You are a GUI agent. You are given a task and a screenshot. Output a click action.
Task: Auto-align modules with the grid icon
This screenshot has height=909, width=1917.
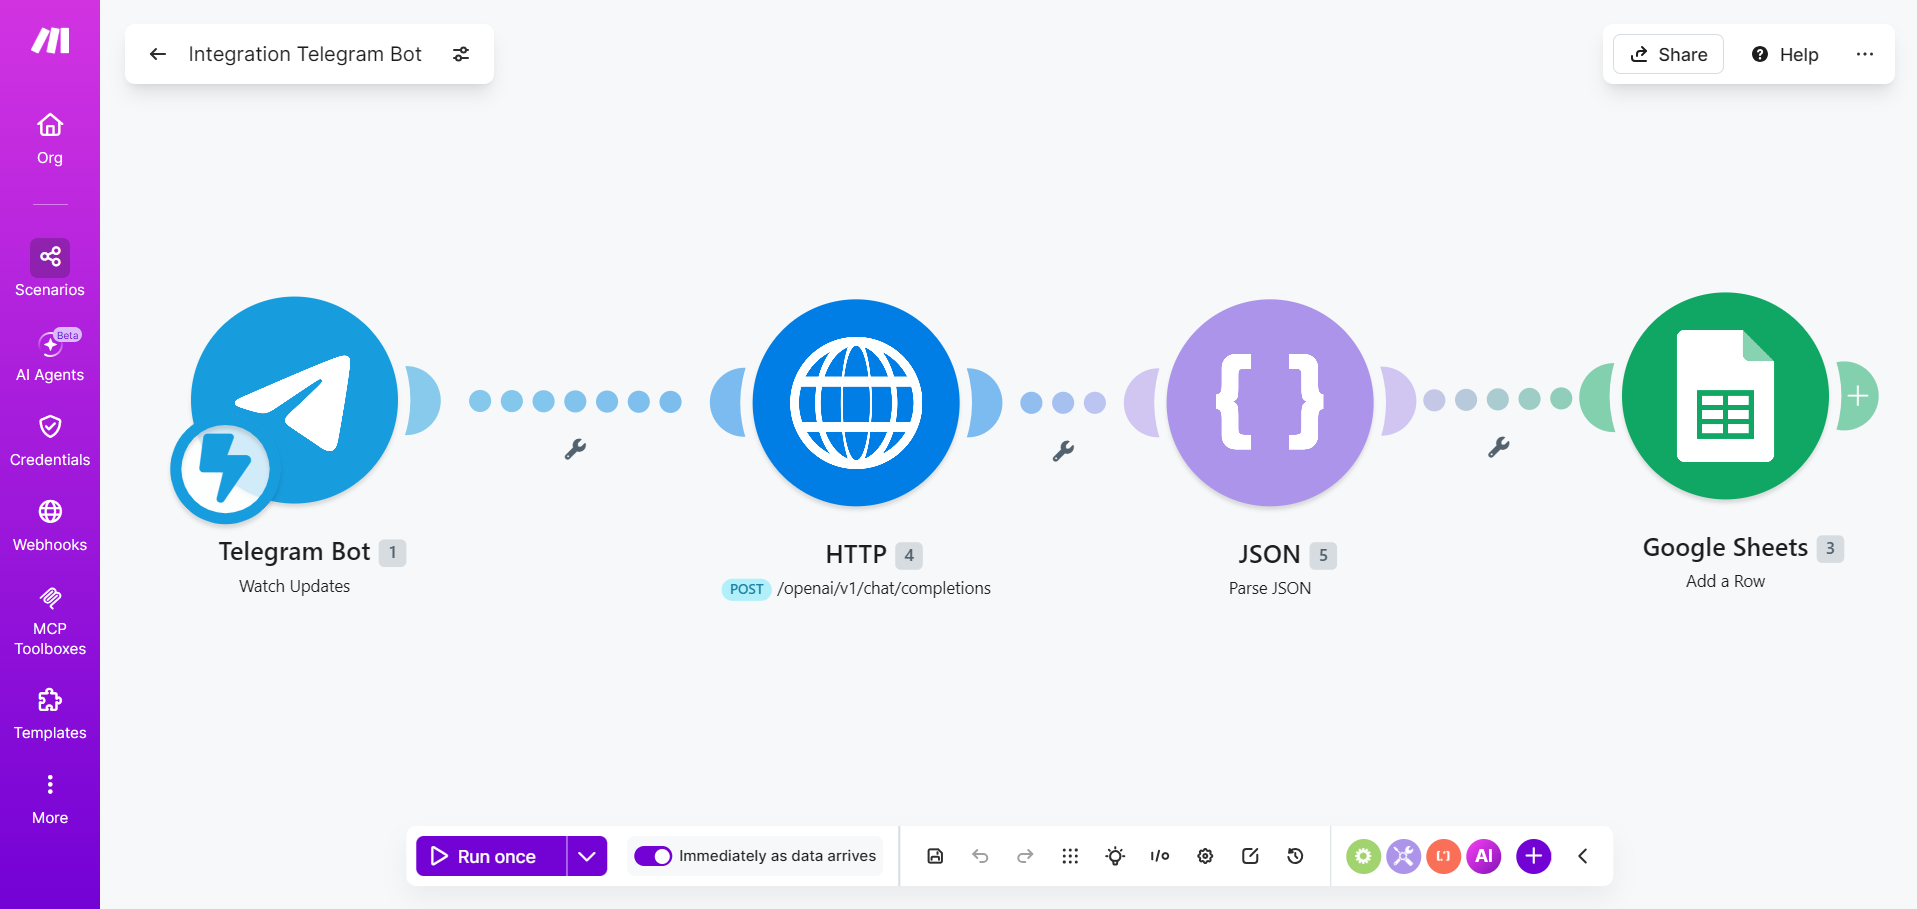[x=1070, y=856]
